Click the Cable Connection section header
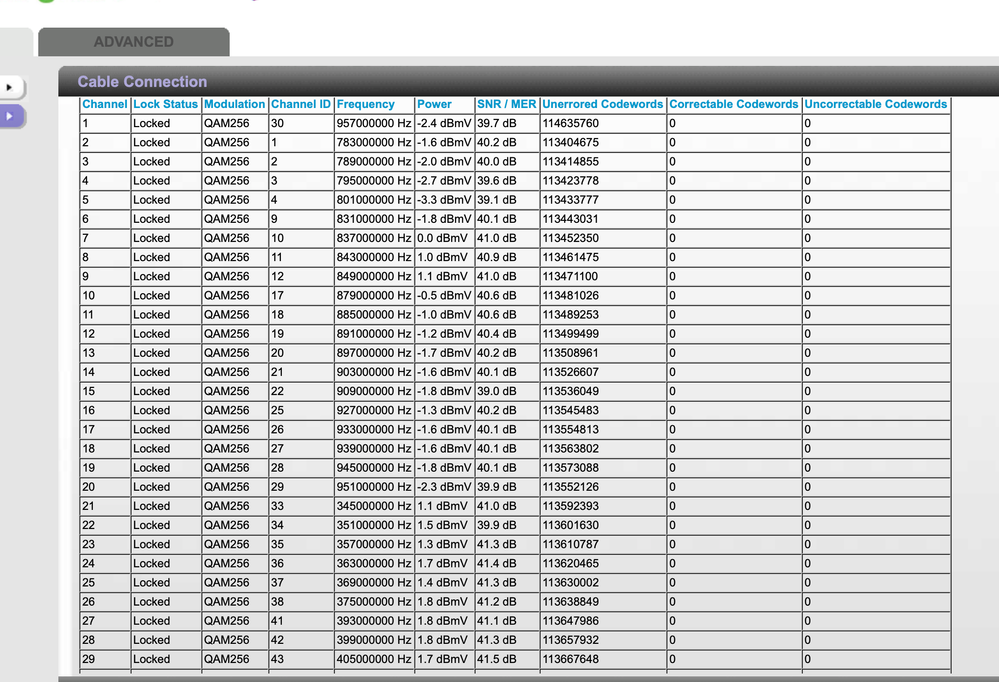The height and width of the screenshot is (682, 999). click(142, 81)
